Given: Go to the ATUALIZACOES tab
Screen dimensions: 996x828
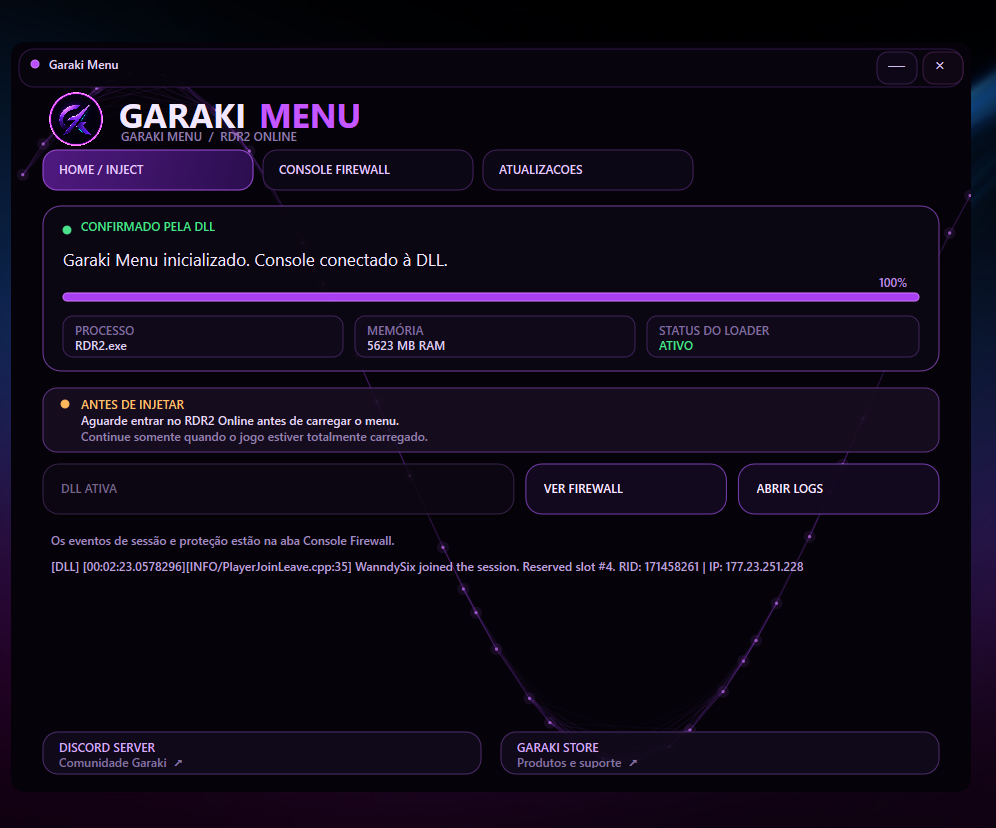Looking at the screenshot, I should click(x=588, y=170).
